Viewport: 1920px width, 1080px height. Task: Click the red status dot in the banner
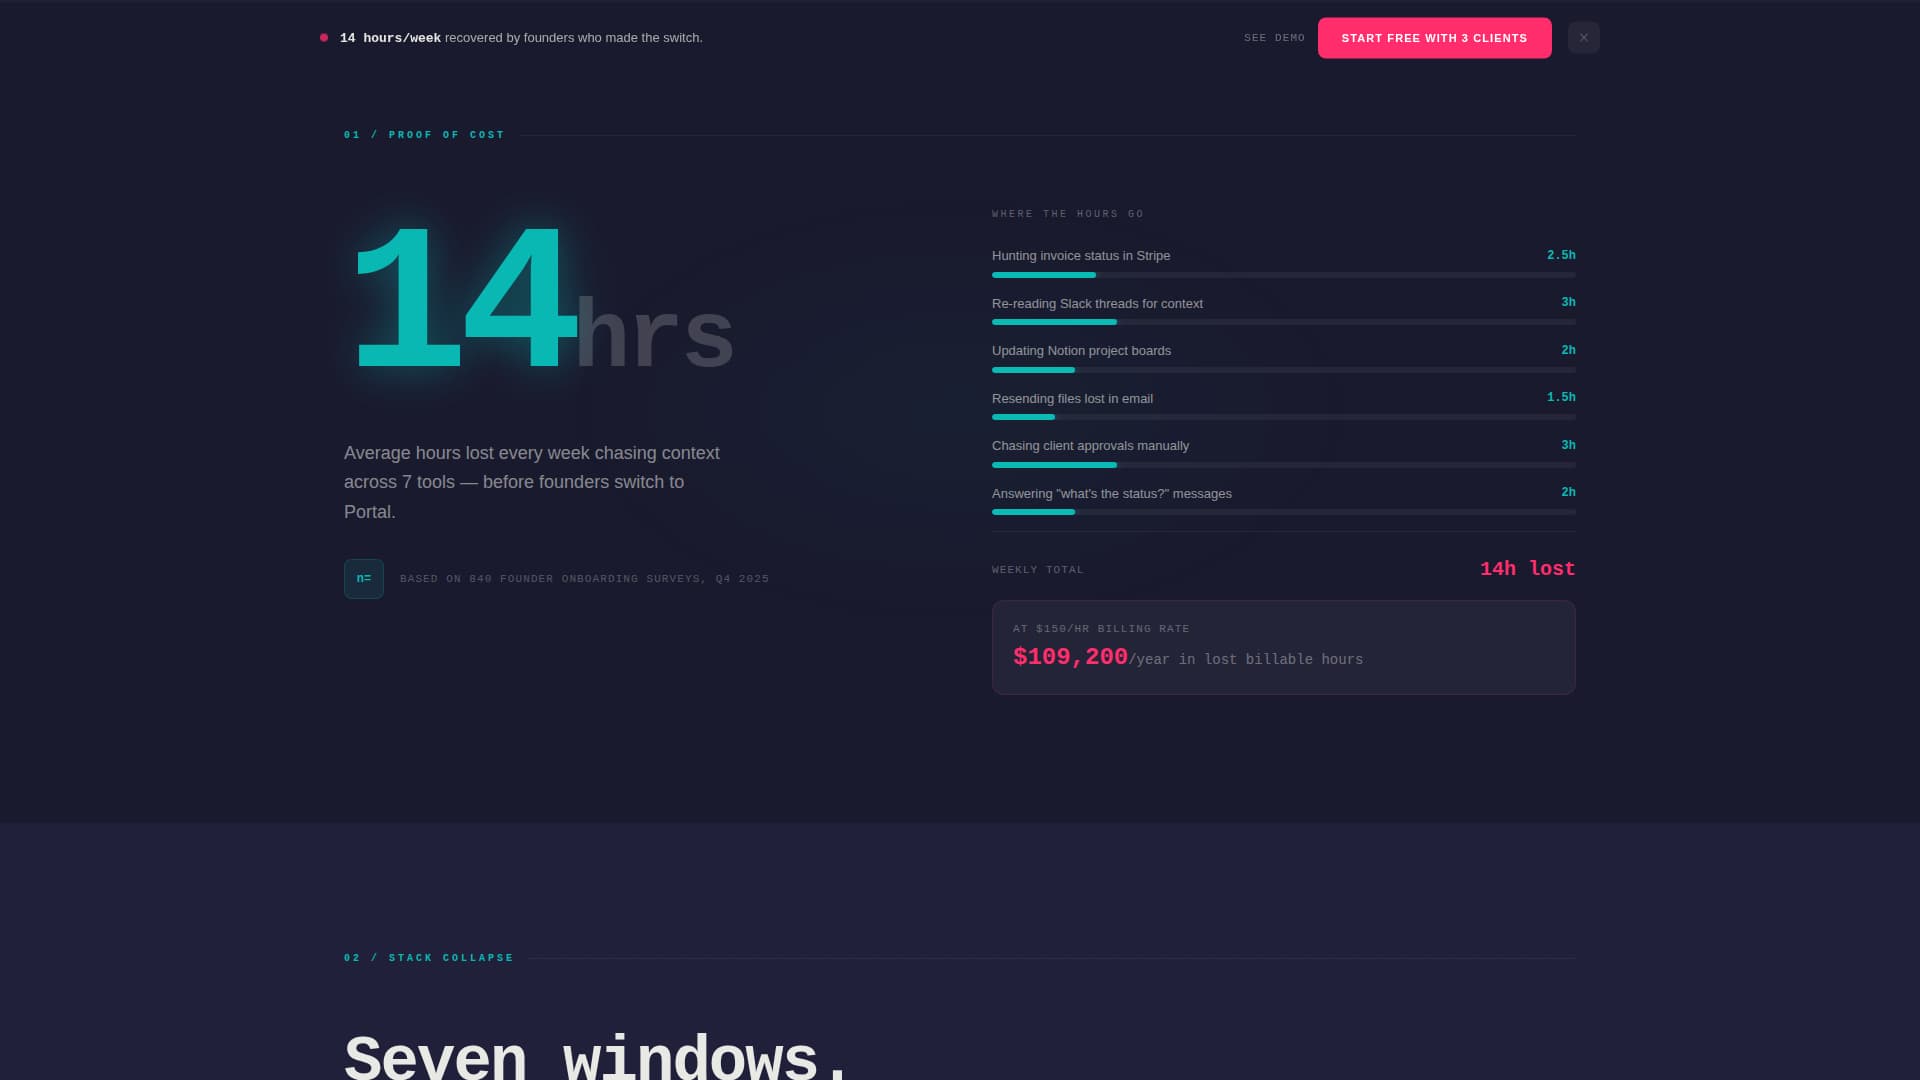tap(324, 38)
